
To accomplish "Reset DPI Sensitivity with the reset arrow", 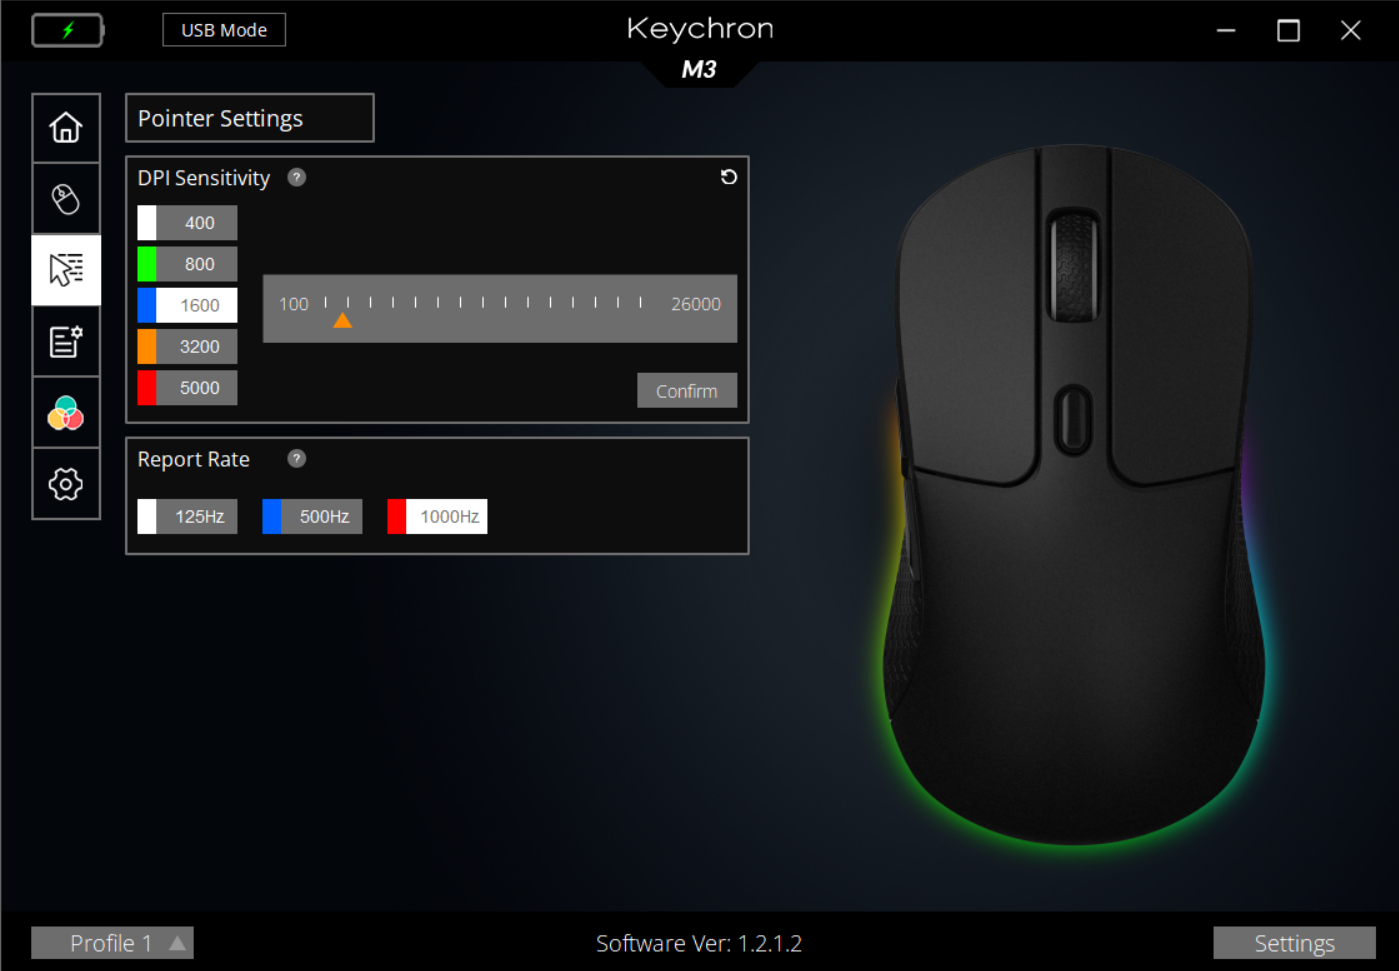I will coord(729,177).
